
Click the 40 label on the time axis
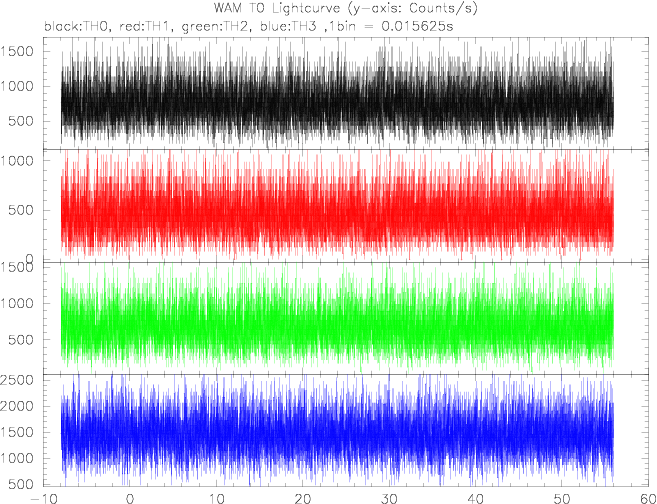coord(476,499)
